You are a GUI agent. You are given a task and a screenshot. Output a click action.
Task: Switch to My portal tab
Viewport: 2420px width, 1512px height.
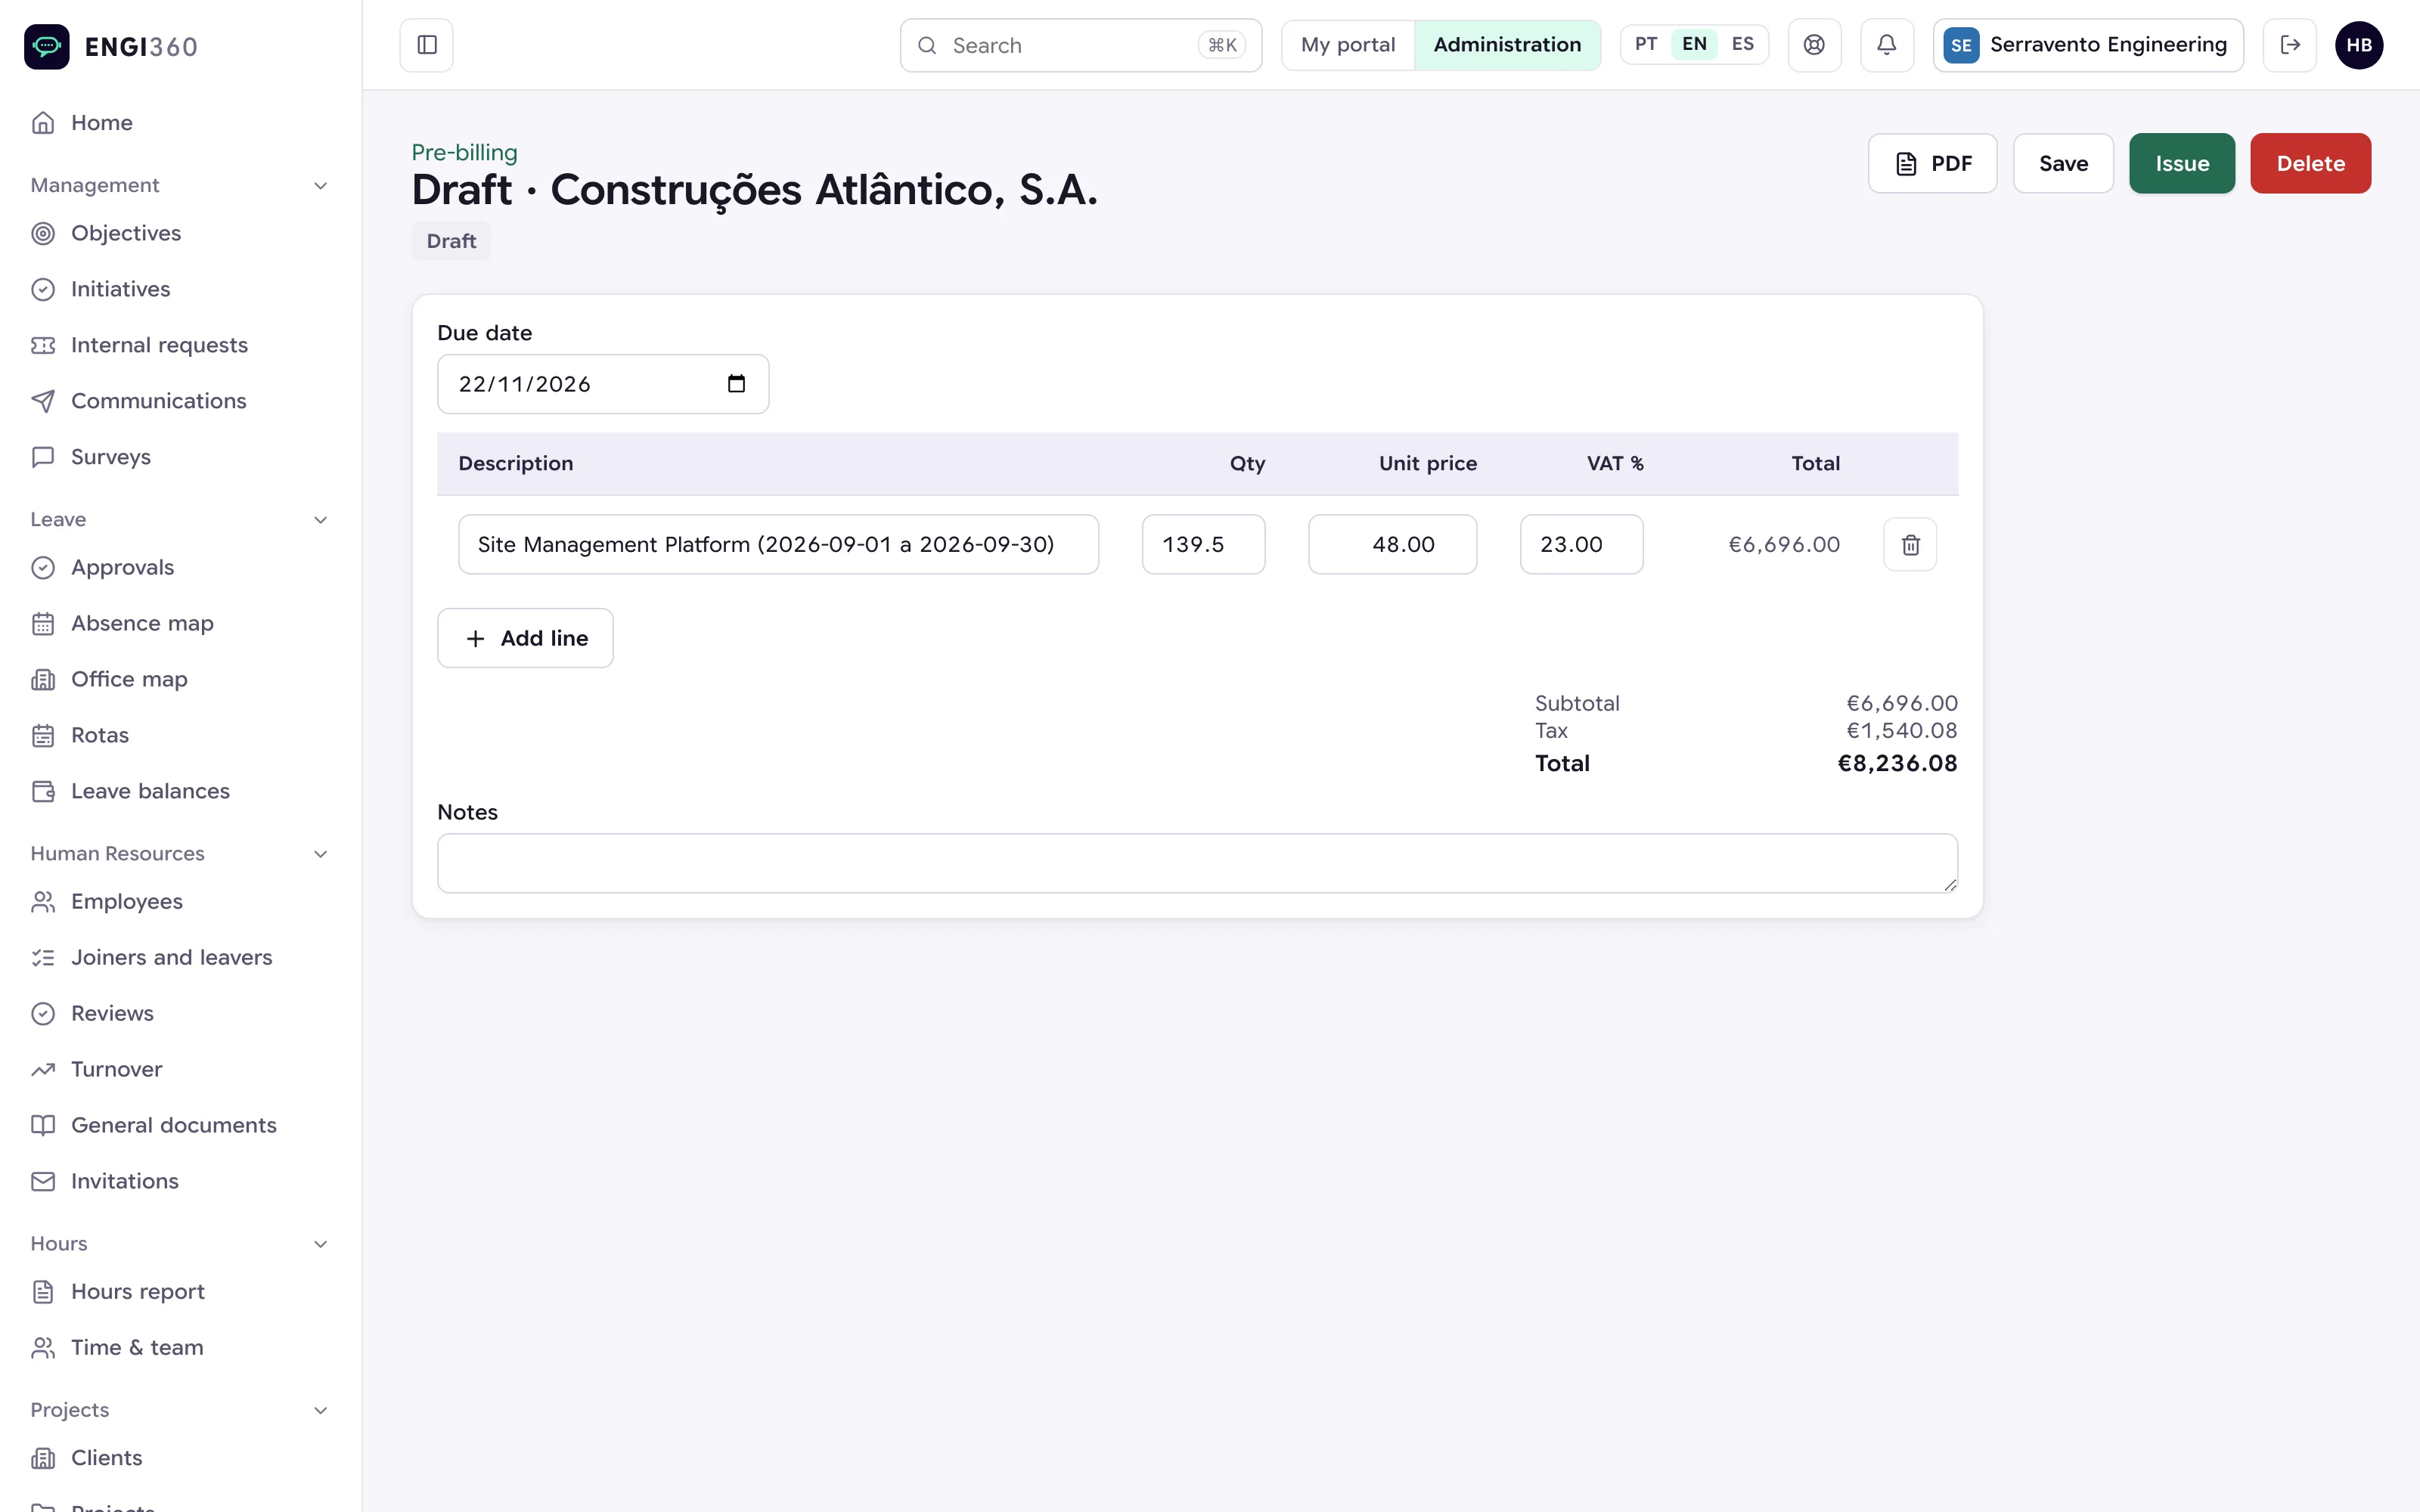tap(1348, 45)
